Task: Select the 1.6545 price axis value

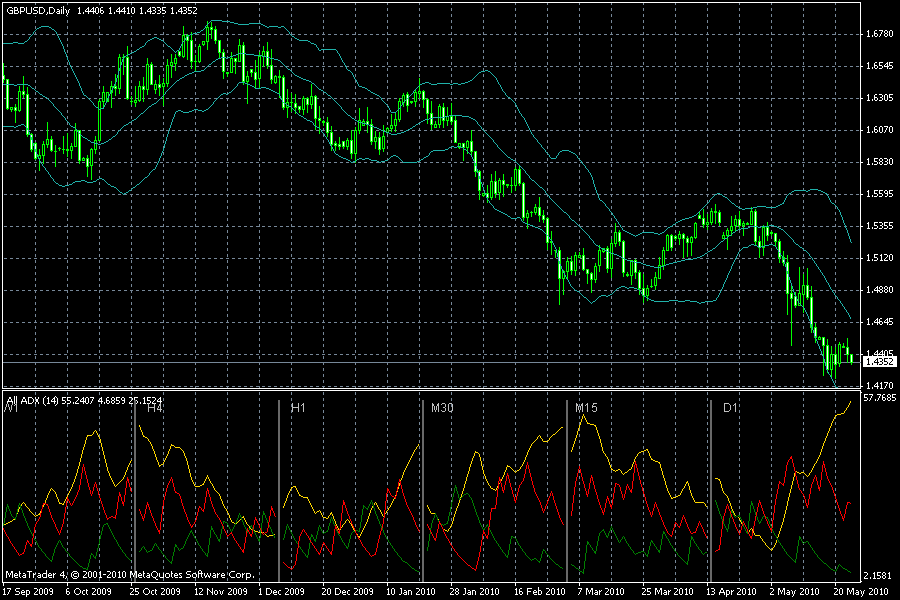Action: [x=879, y=66]
